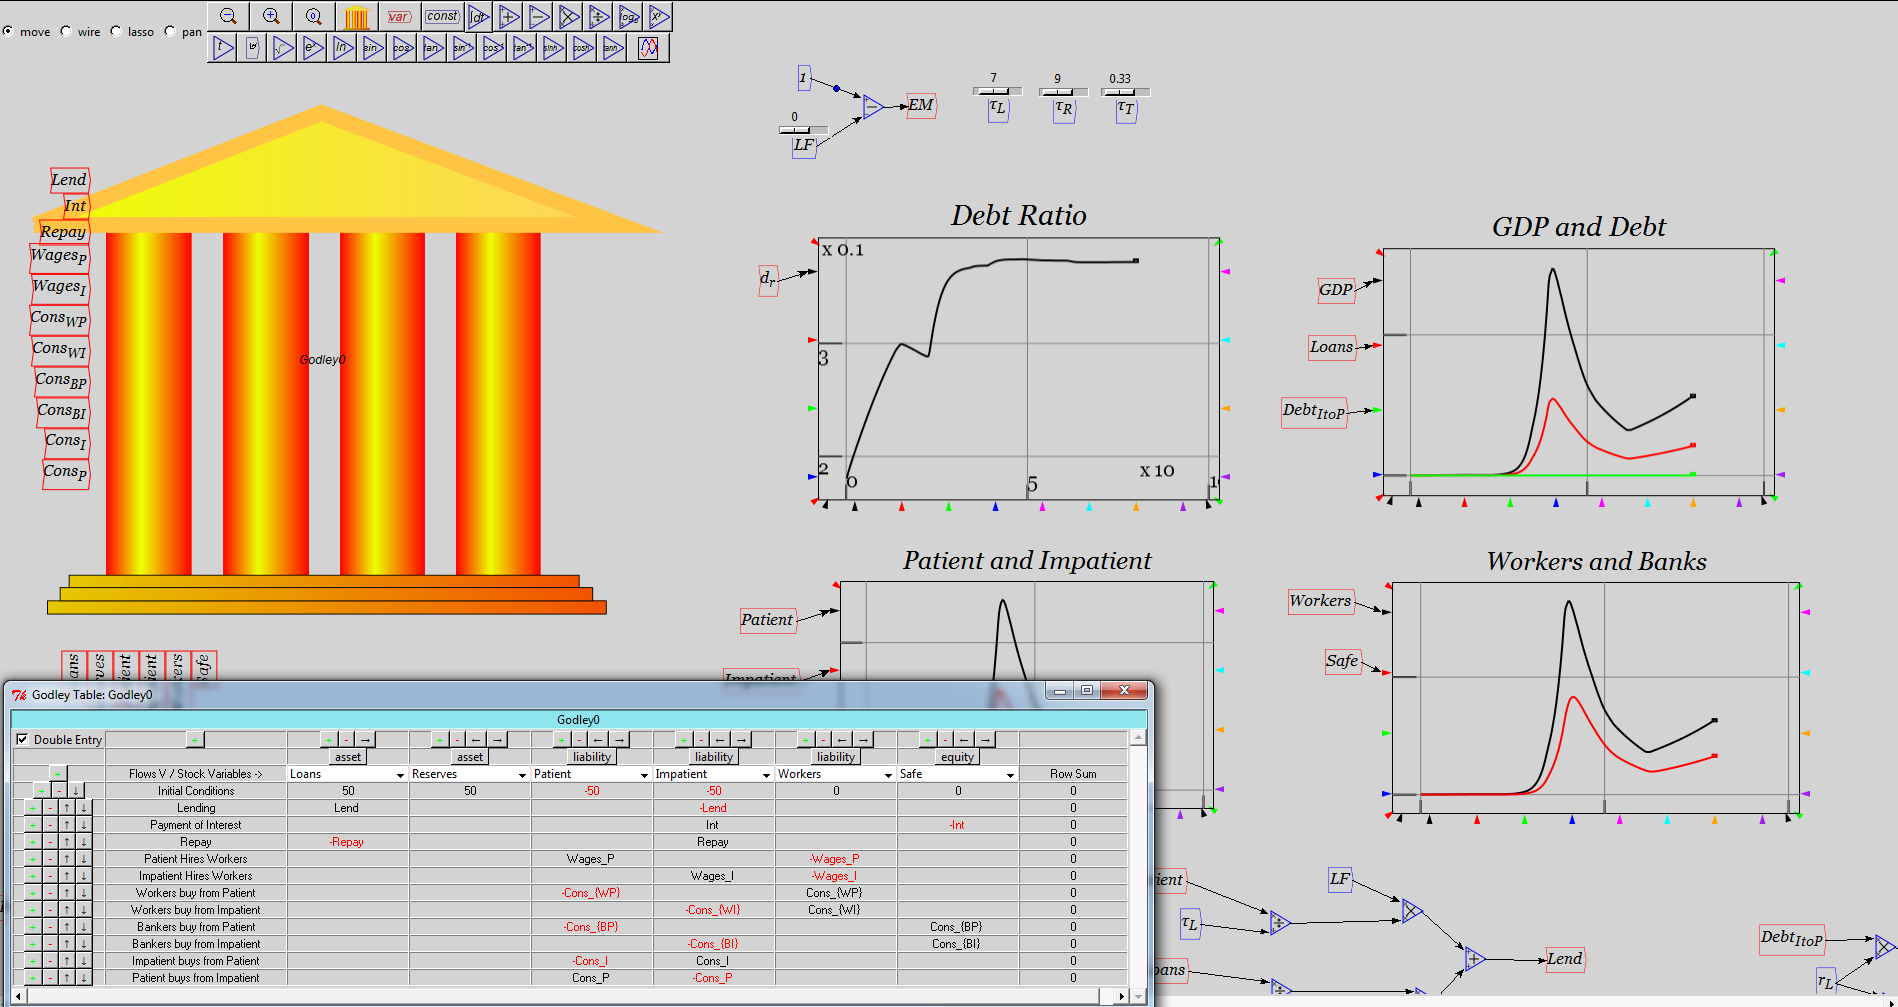This screenshot has width=1898, height=1007.
Task: Select the 'lasso' mode radio button
Action: point(116,31)
